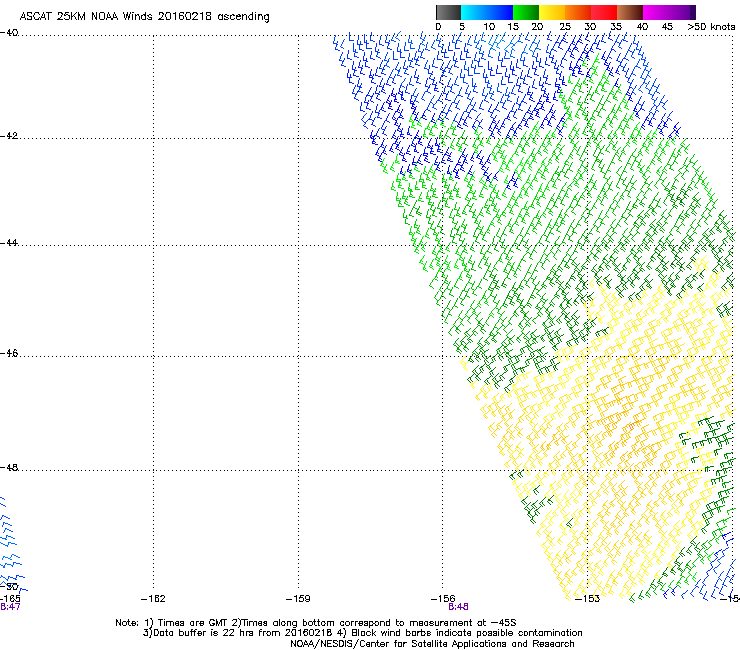Viewport: 740px width, 650px height.
Task: Click the 'NOAA/NESDIS/Center for Satellite Applications' credit
Action: coord(432,644)
